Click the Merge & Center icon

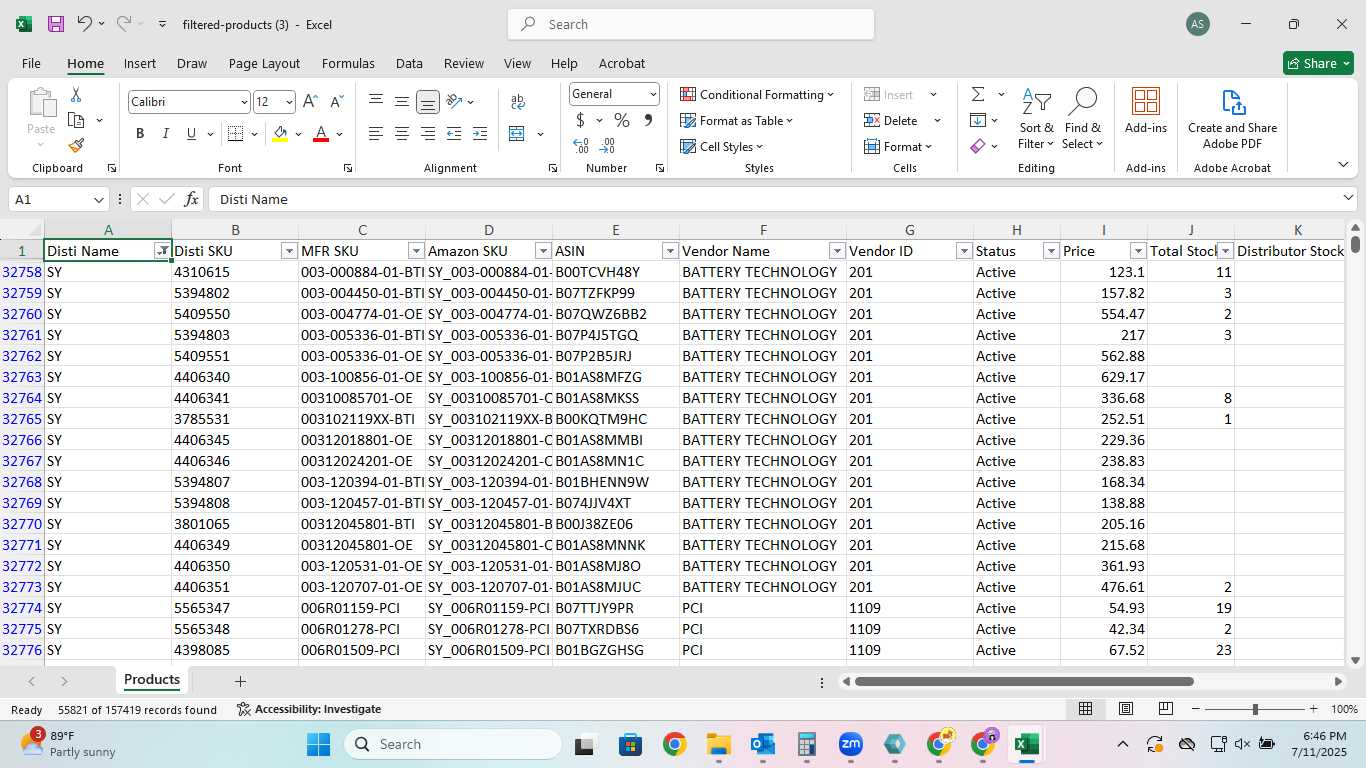pyautogui.click(x=517, y=134)
